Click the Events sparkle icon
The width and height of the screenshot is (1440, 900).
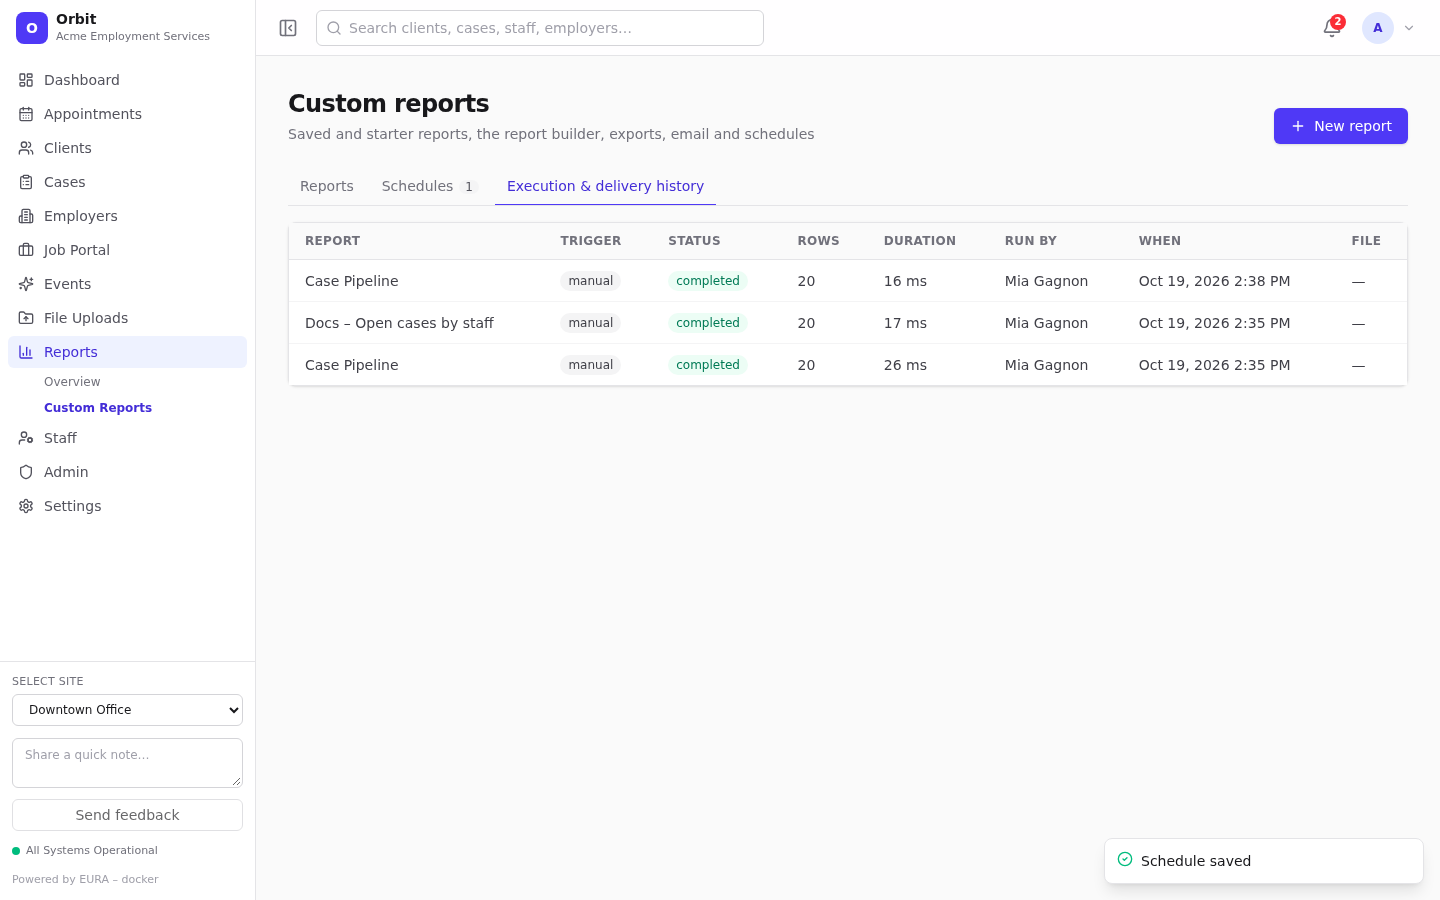(x=26, y=284)
